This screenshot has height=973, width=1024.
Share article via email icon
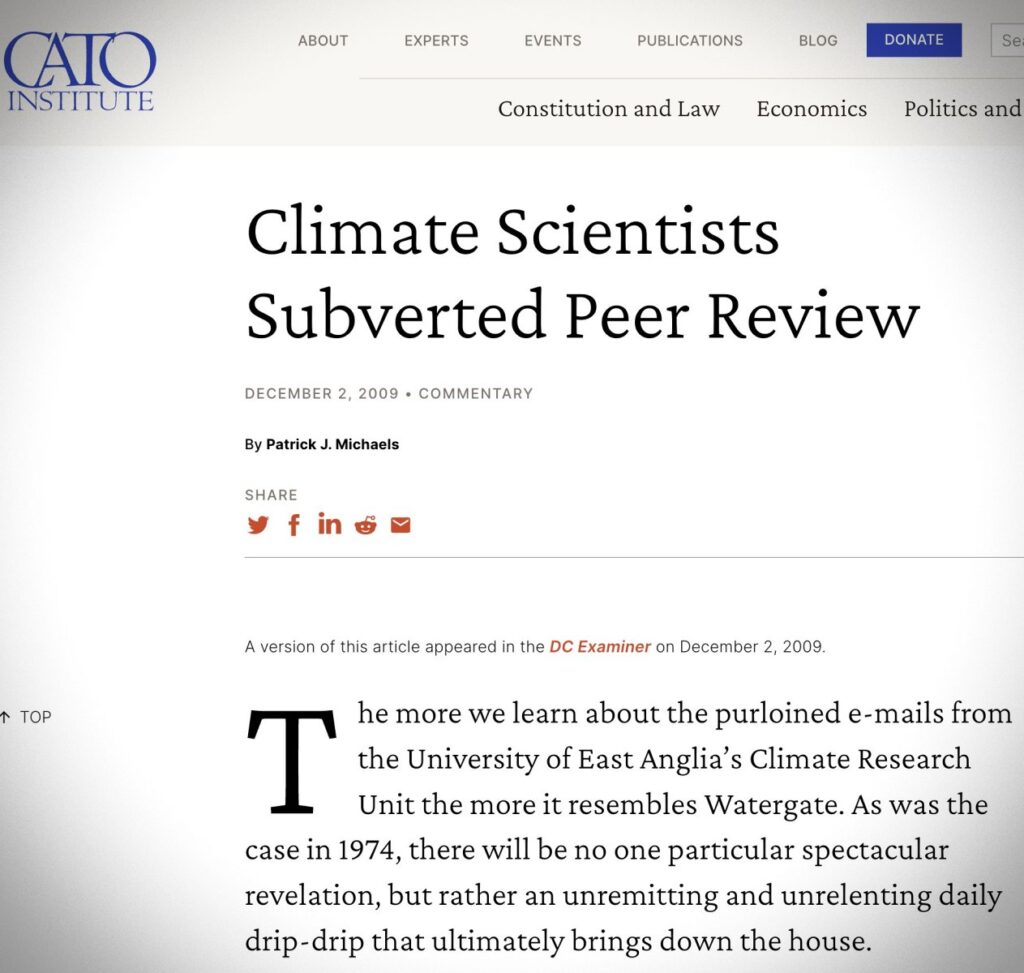point(400,525)
